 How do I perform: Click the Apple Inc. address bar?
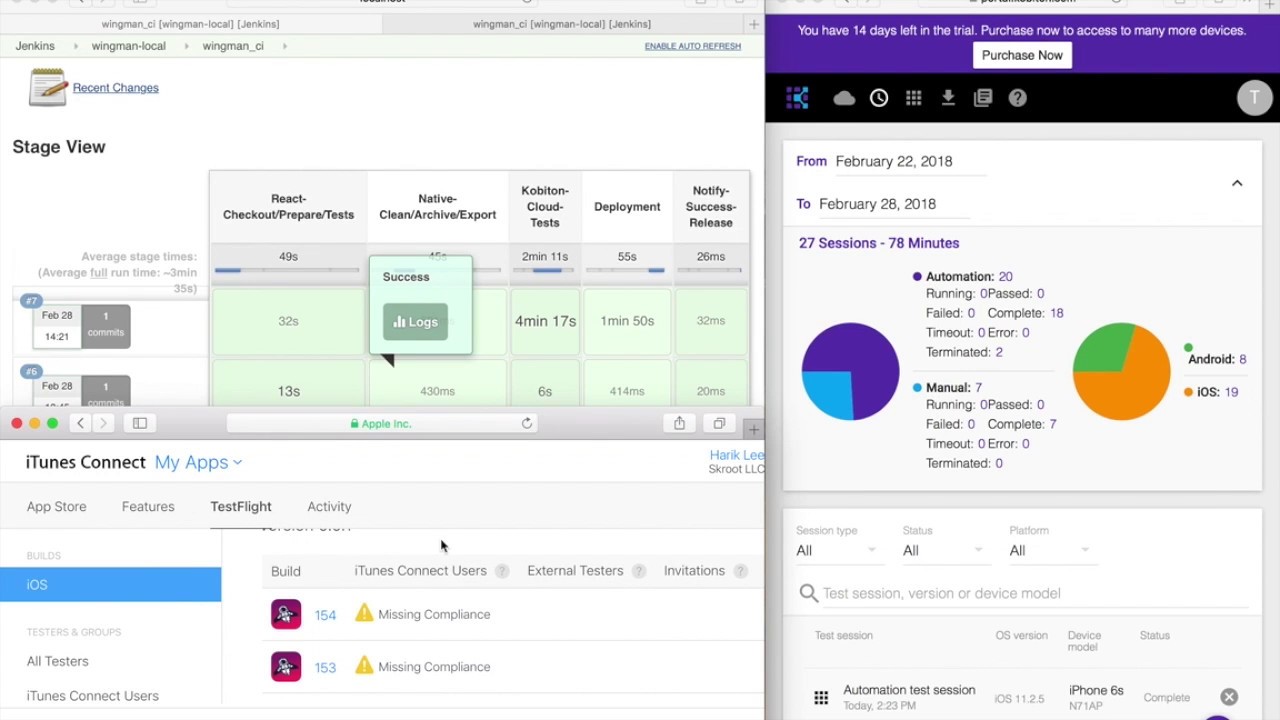381,424
